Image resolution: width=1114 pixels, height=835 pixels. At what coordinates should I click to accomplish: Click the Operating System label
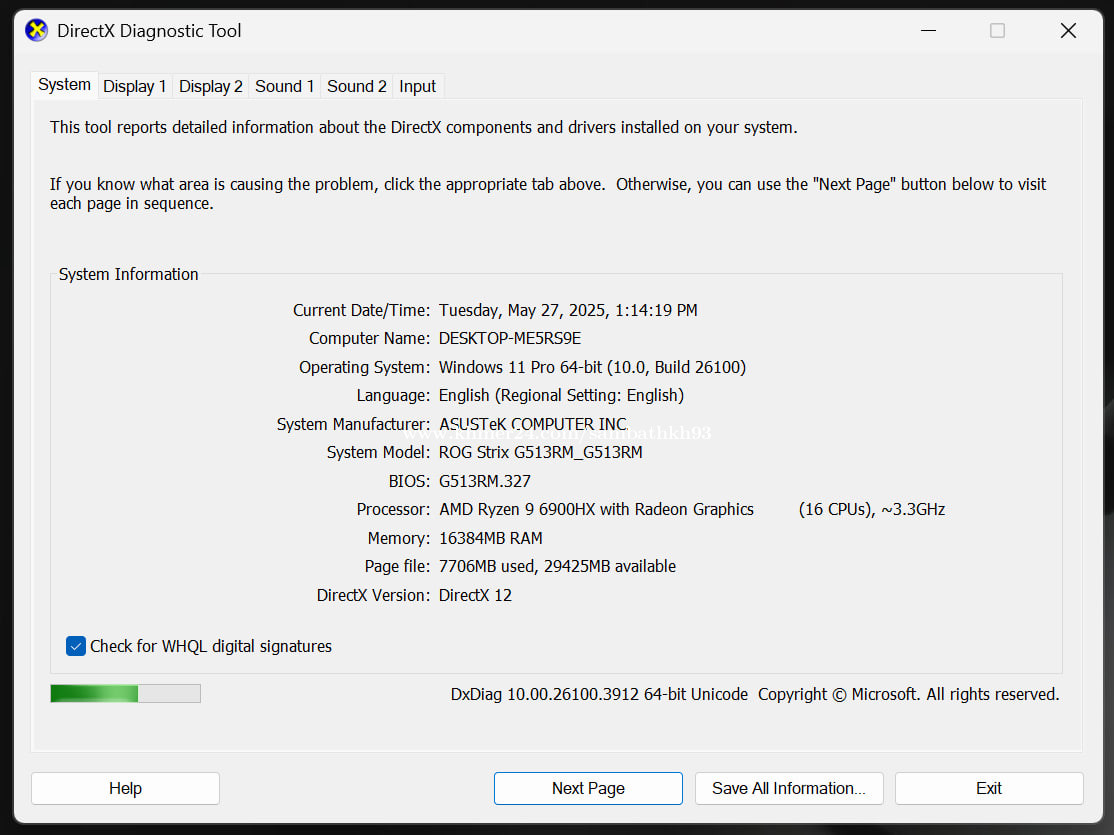[364, 367]
